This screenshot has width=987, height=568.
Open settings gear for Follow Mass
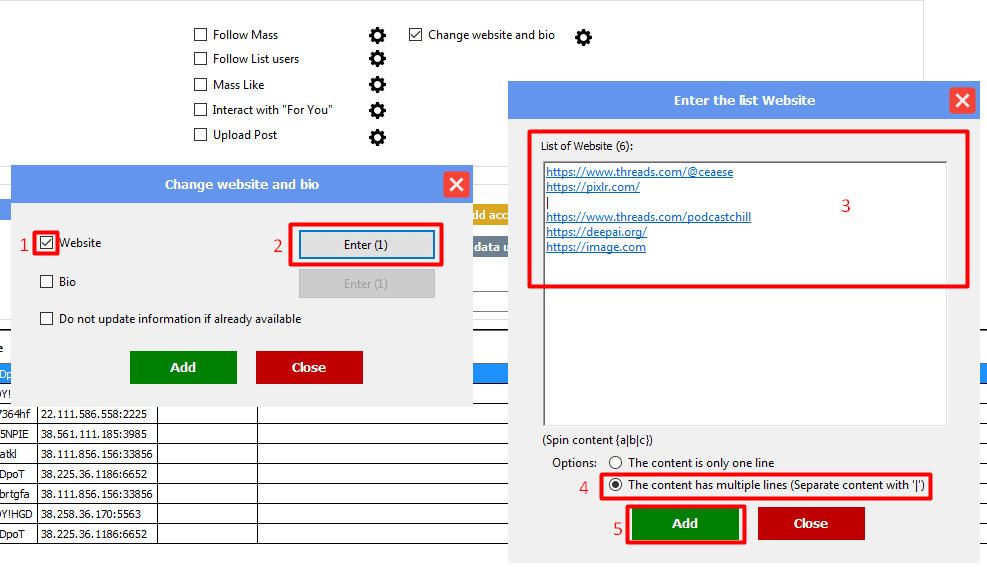coord(377,35)
